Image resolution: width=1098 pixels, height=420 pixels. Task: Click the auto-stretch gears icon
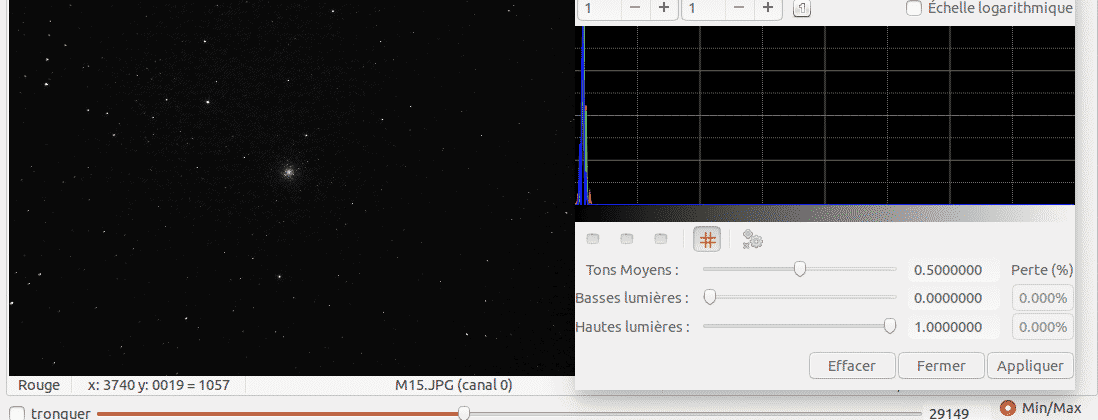pyautogui.click(x=752, y=239)
